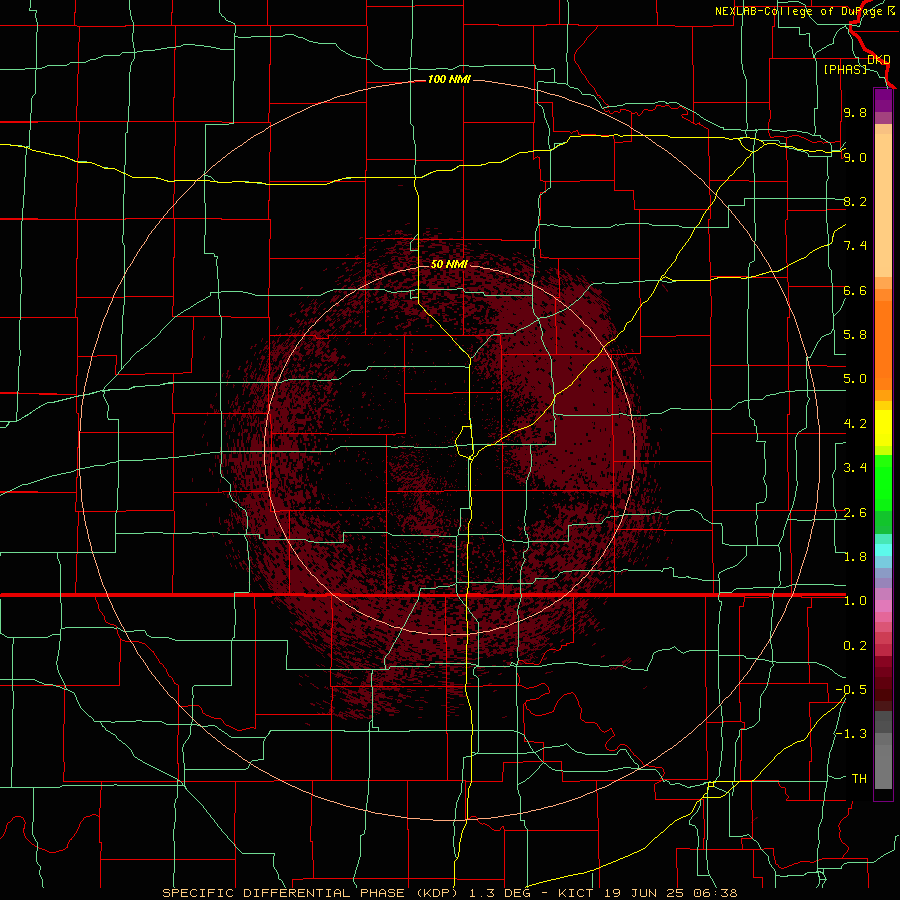This screenshot has width=900, height=900.
Task: Click the TH threshold label on the legend
Action: click(x=859, y=779)
